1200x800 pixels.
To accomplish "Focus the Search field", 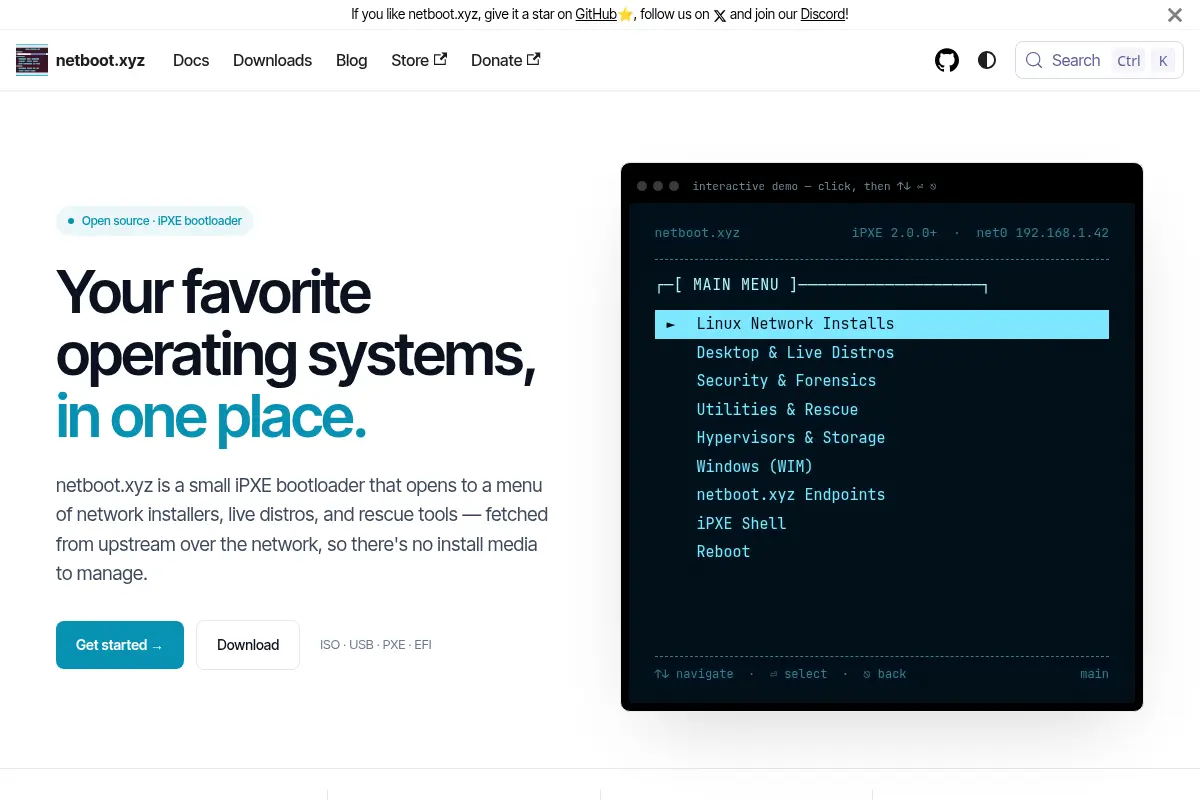I will 1099,60.
